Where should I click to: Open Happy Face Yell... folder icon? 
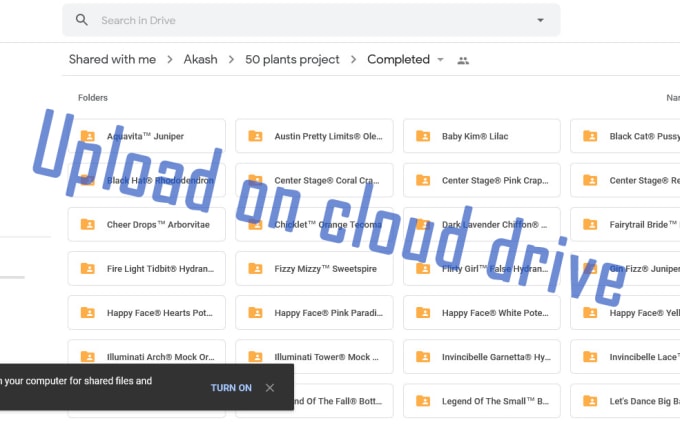590,313
